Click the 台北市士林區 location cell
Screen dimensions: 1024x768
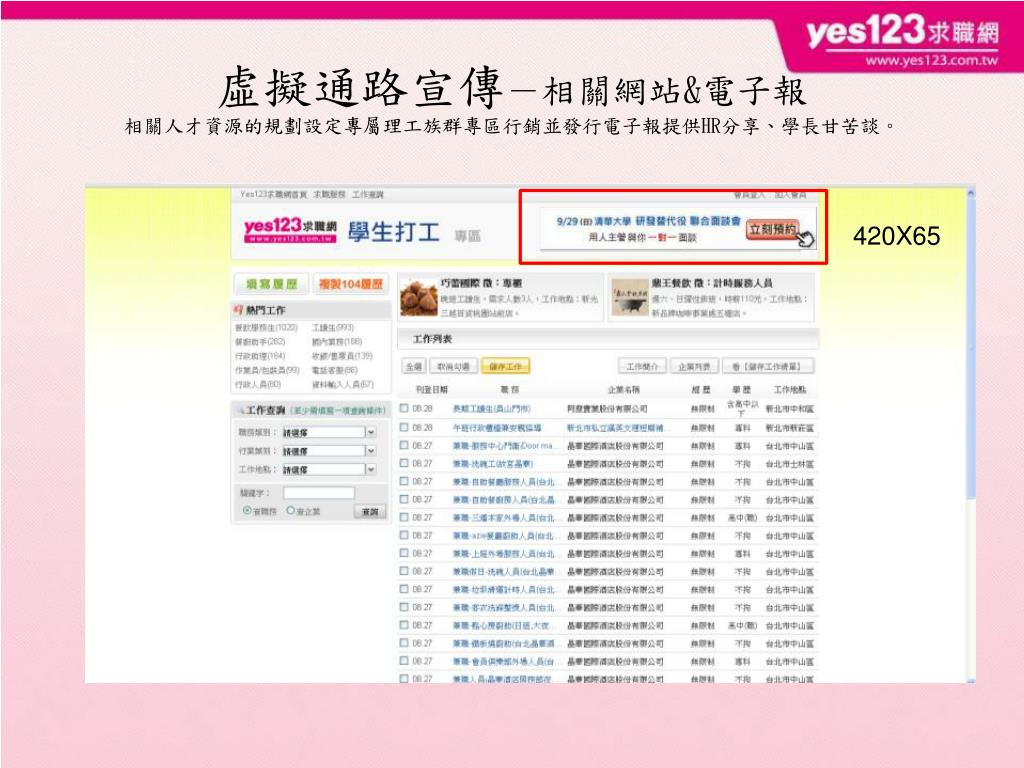(790, 464)
